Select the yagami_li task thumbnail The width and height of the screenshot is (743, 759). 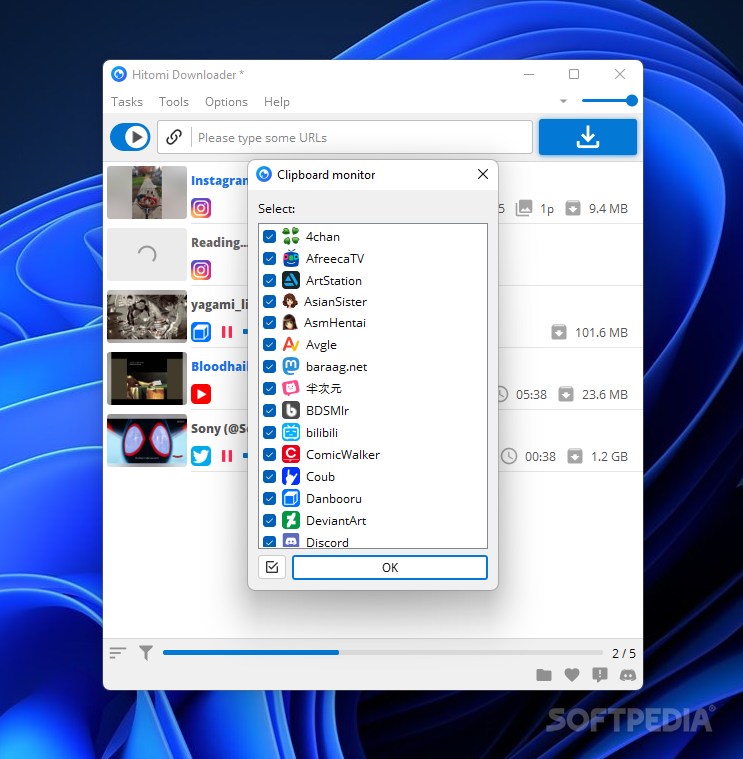point(147,317)
